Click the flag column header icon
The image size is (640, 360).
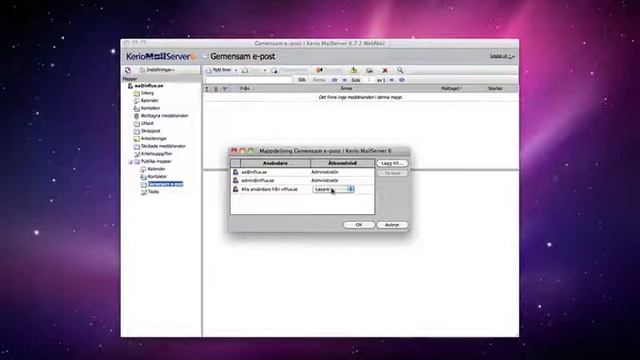(x=225, y=89)
